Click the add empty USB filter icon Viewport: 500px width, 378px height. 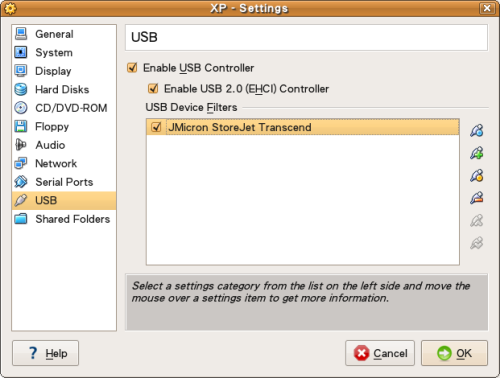pos(477,131)
